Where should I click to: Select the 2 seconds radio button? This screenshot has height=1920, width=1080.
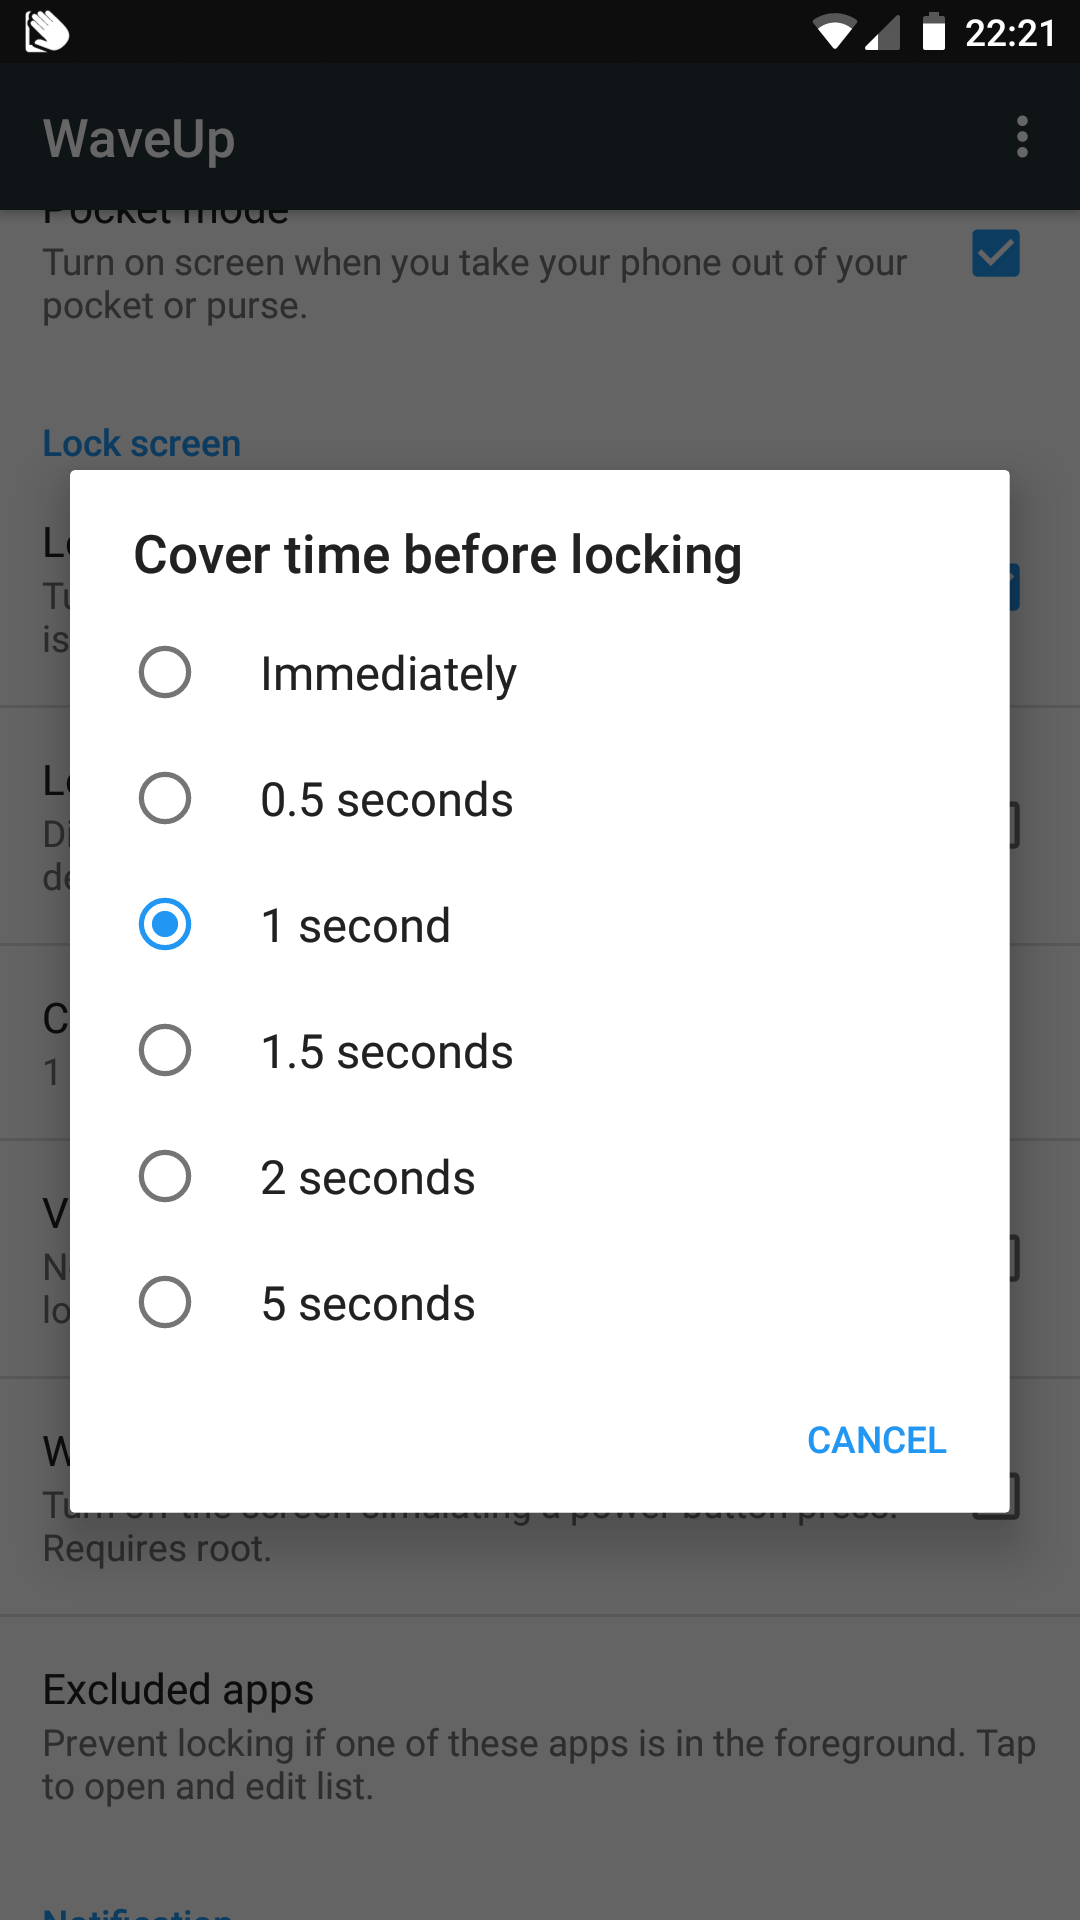coord(165,1176)
